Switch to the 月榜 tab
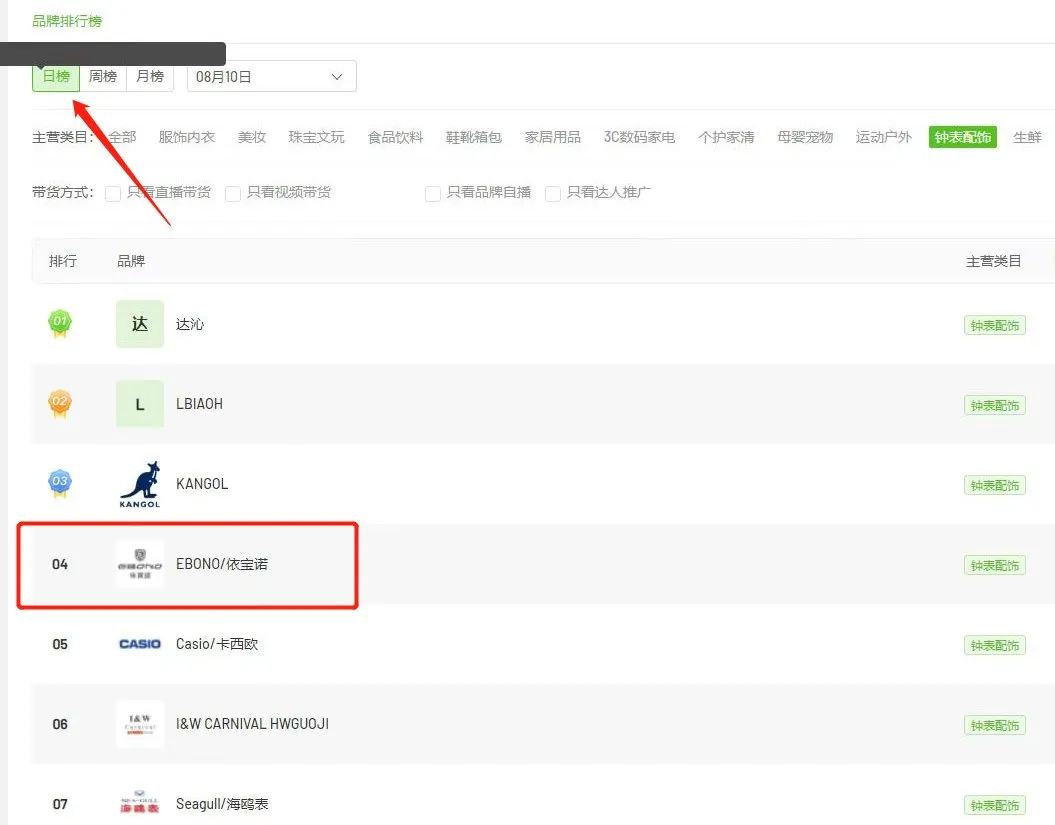Image resolution: width=1055 pixels, height=825 pixels. tap(150, 77)
